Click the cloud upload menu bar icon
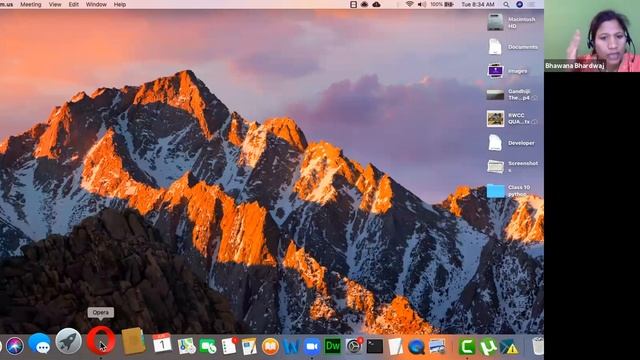Viewport: 640px width, 360px height. [376, 4]
